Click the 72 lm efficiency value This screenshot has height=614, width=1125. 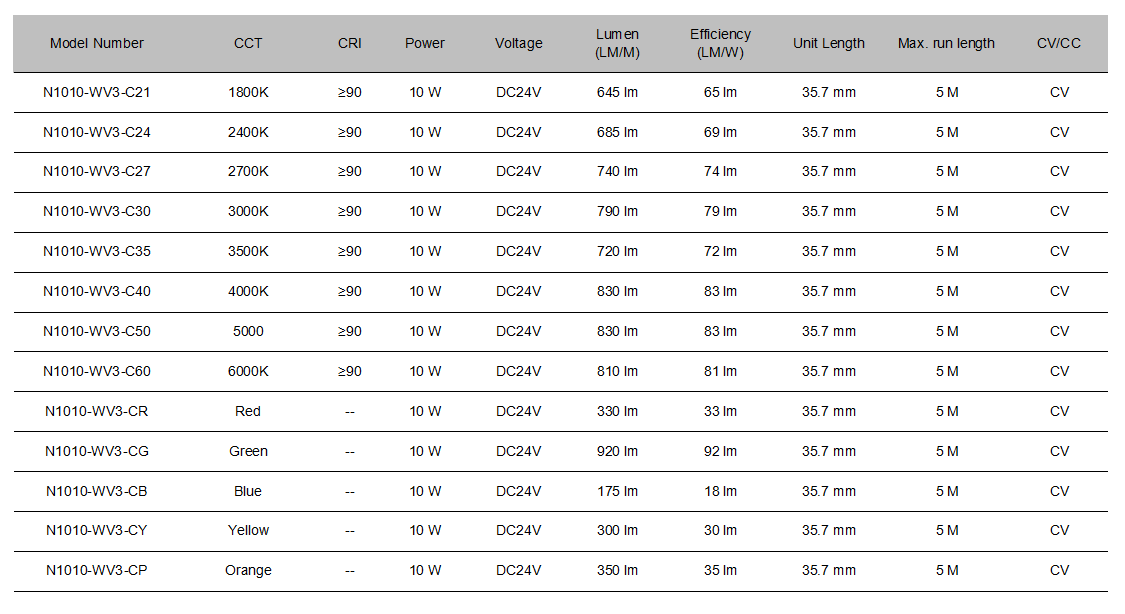pos(720,252)
